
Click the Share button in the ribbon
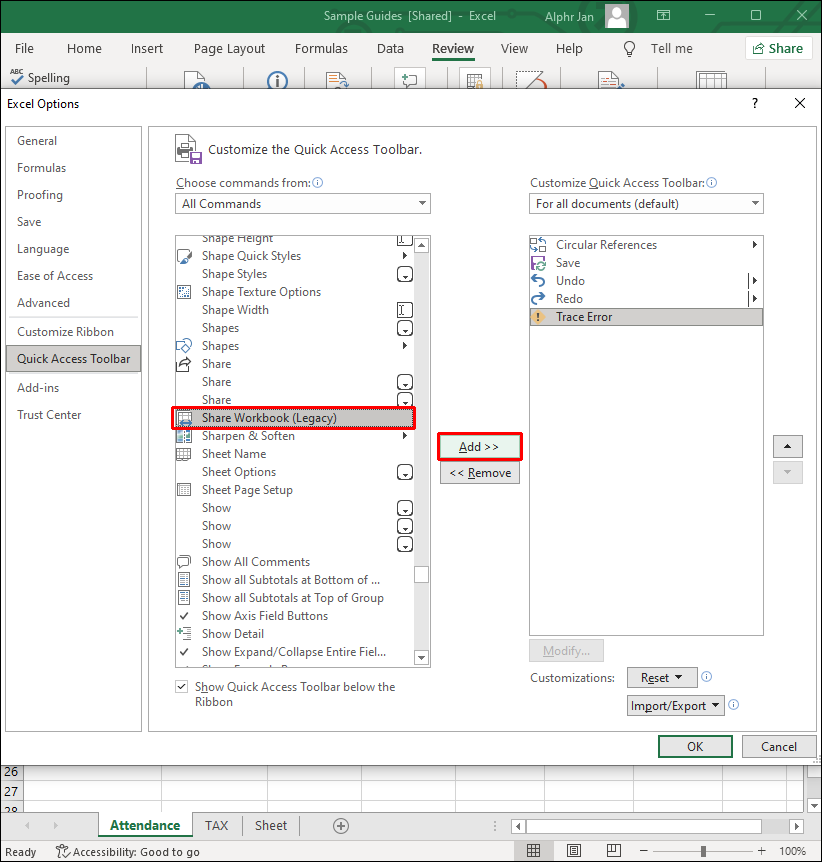[x=778, y=48]
